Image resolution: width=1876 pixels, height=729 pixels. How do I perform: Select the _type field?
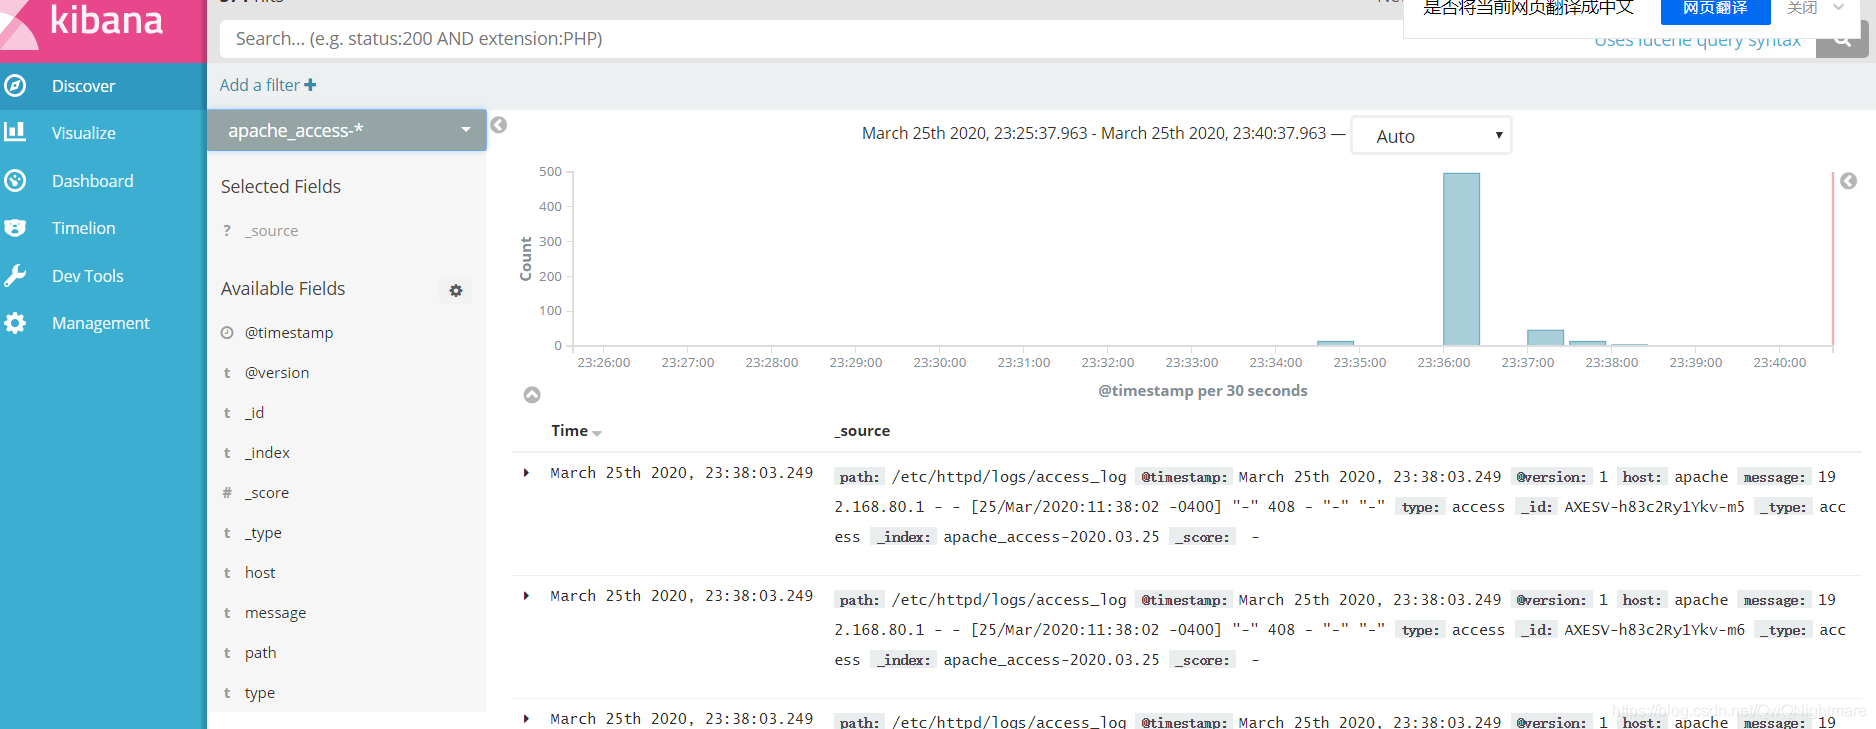click(x=263, y=532)
